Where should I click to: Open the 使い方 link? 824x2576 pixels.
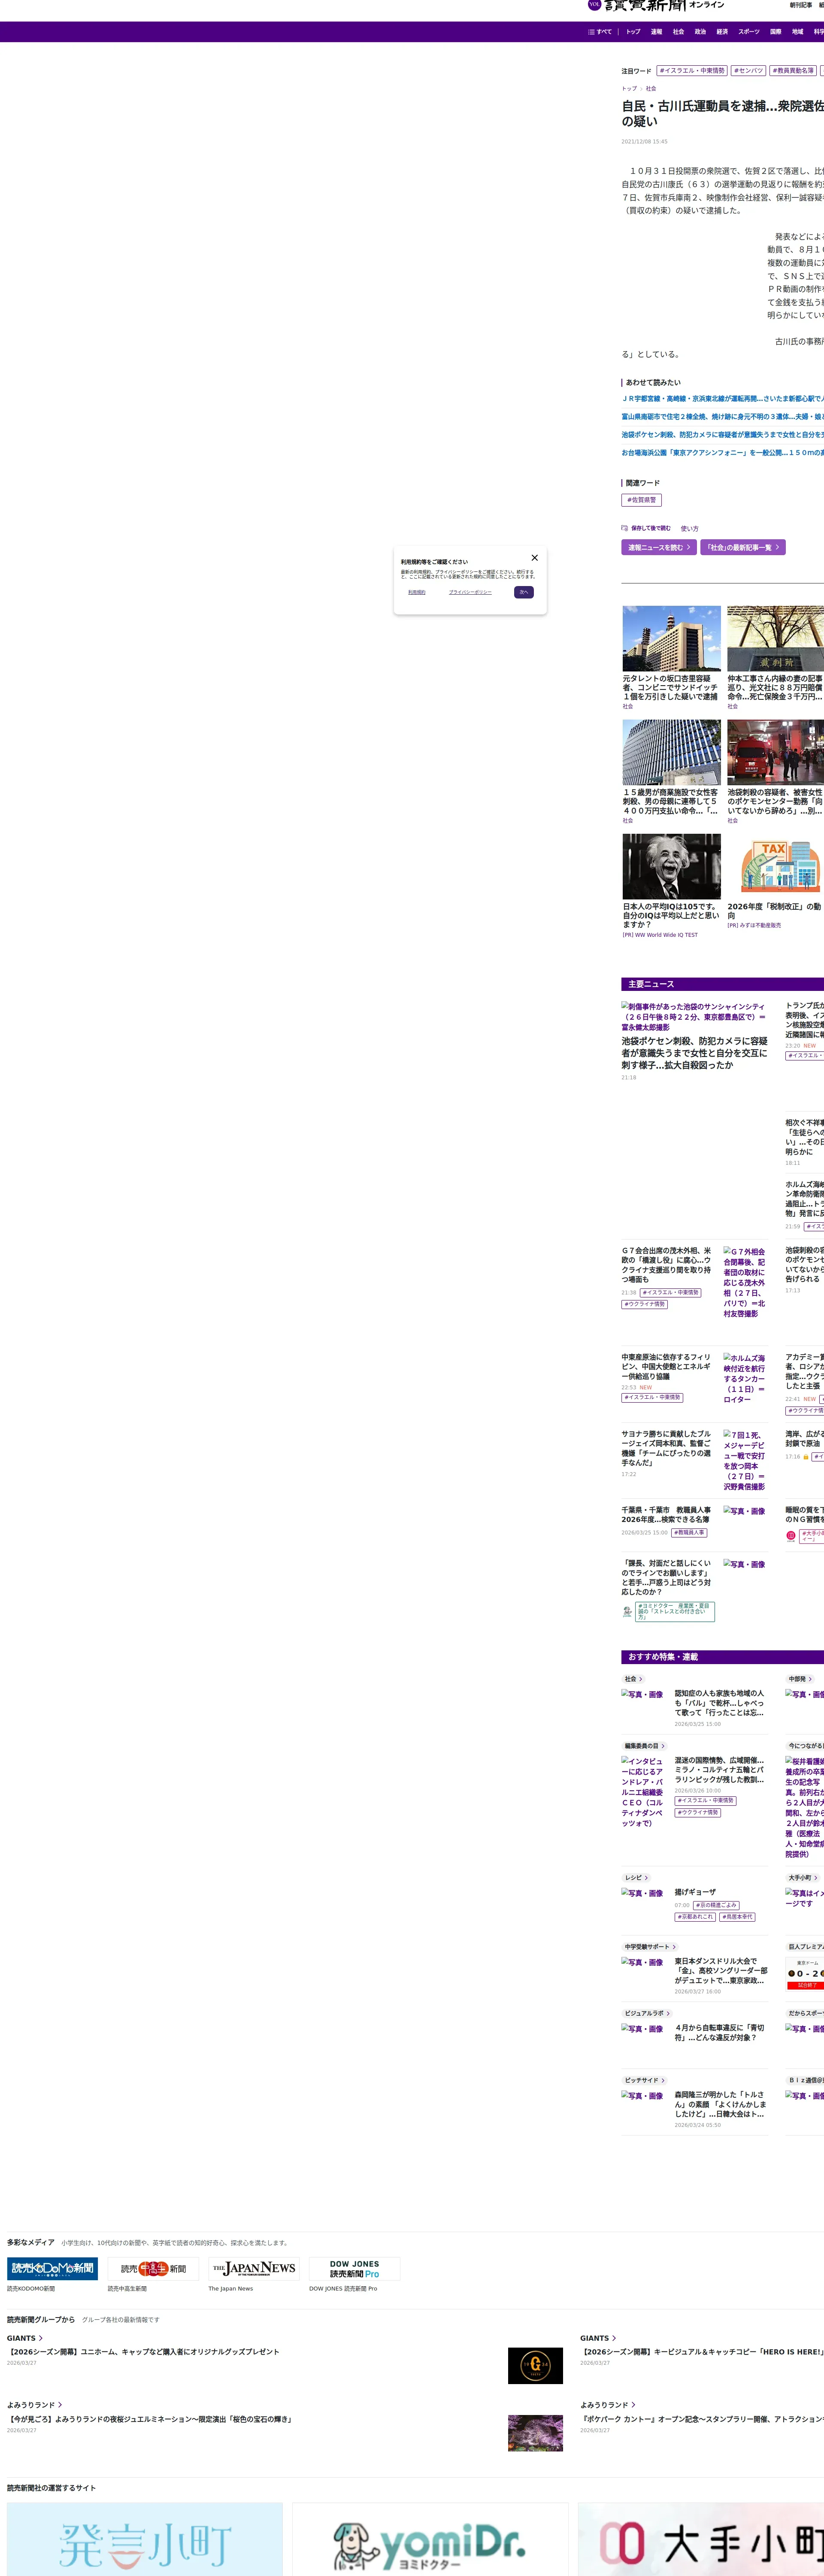pyautogui.click(x=690, y=528)
